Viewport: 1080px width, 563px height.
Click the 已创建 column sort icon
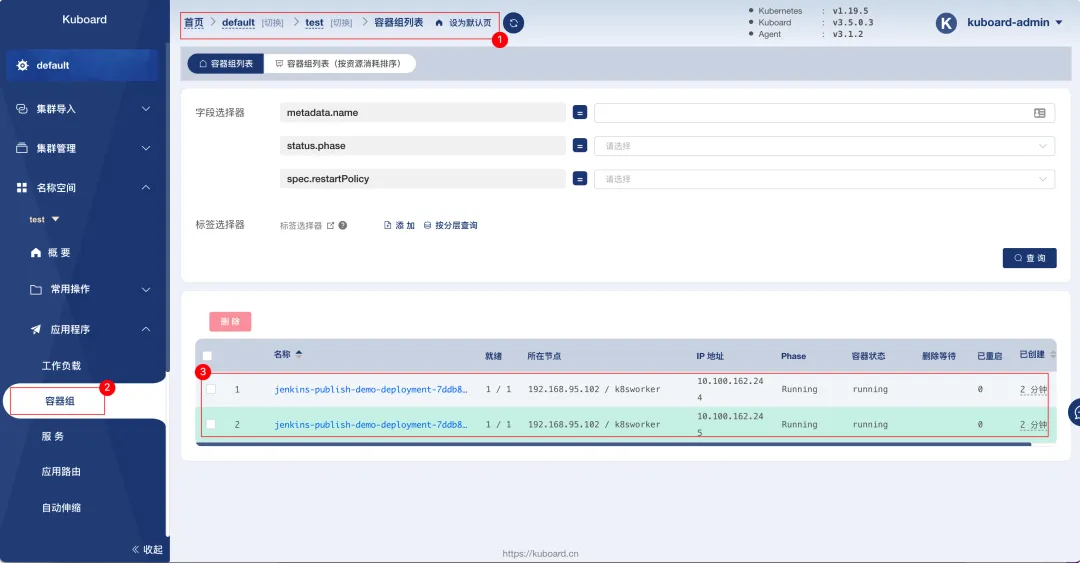(1052, 354)
